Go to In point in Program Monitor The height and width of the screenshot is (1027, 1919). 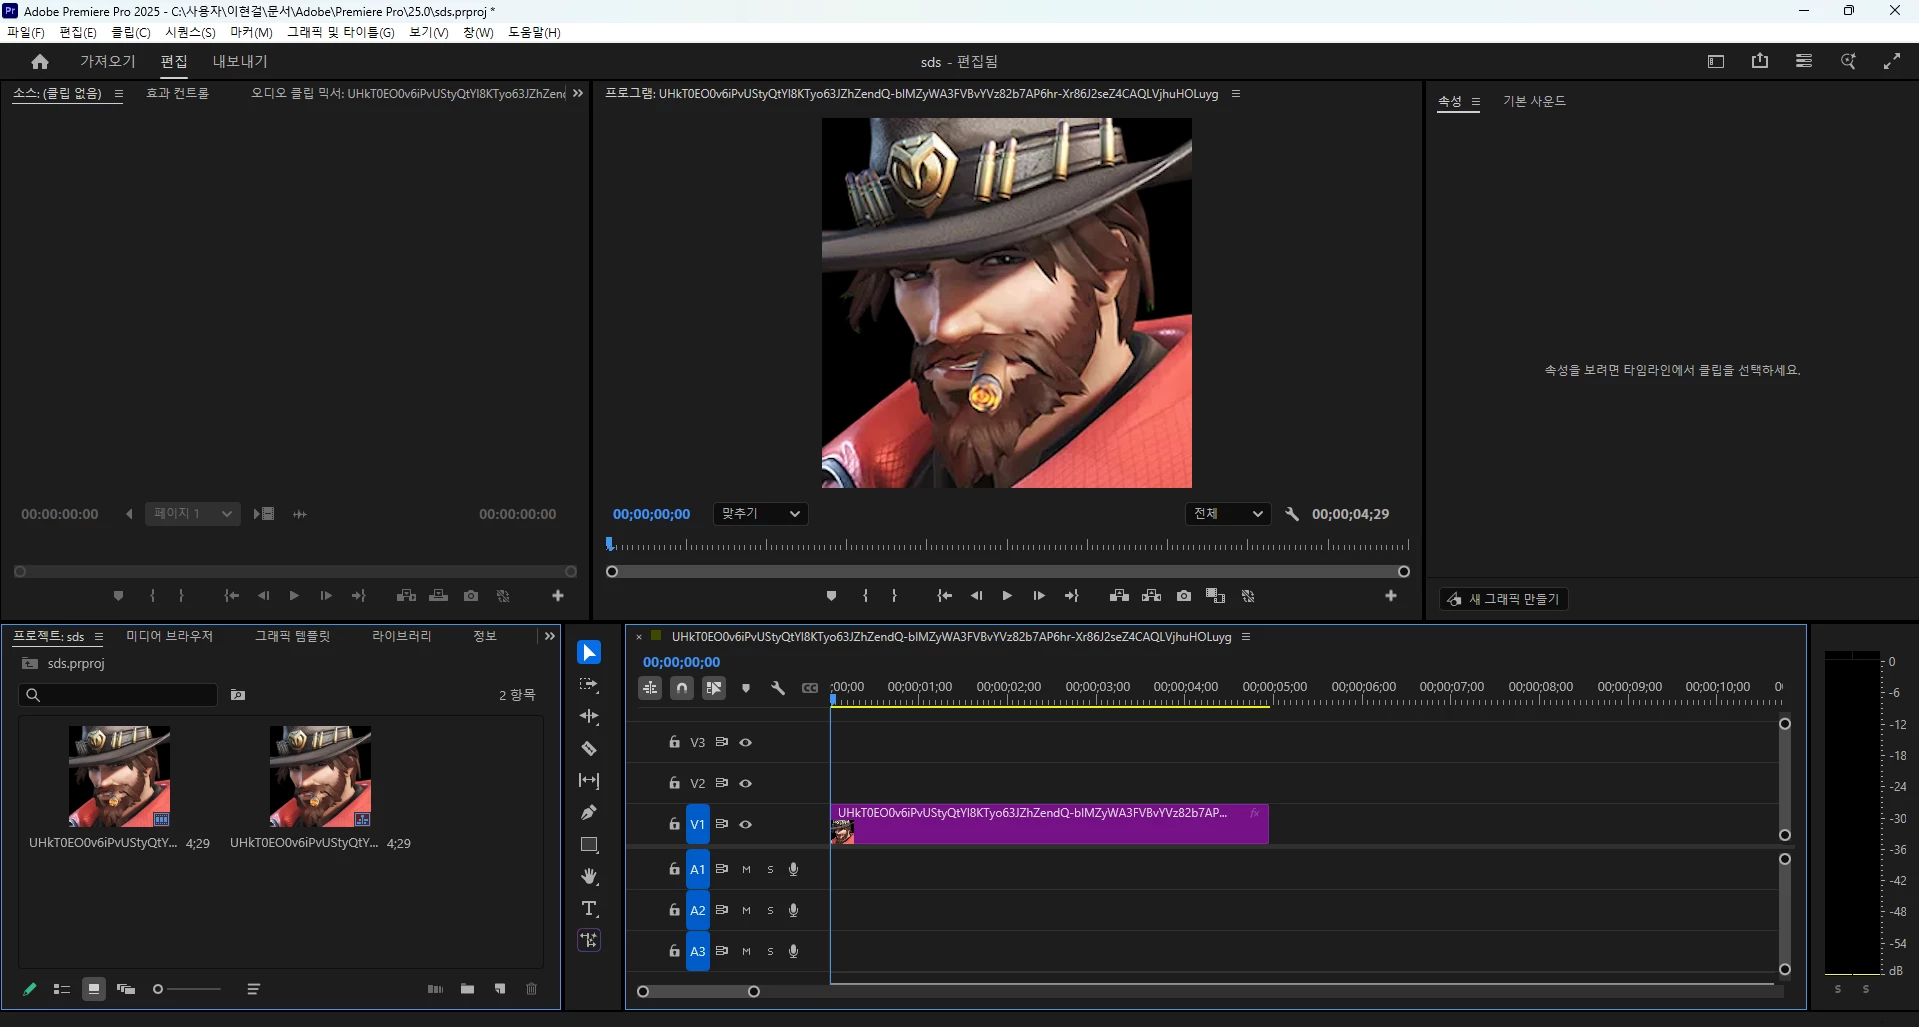(944, 596)
